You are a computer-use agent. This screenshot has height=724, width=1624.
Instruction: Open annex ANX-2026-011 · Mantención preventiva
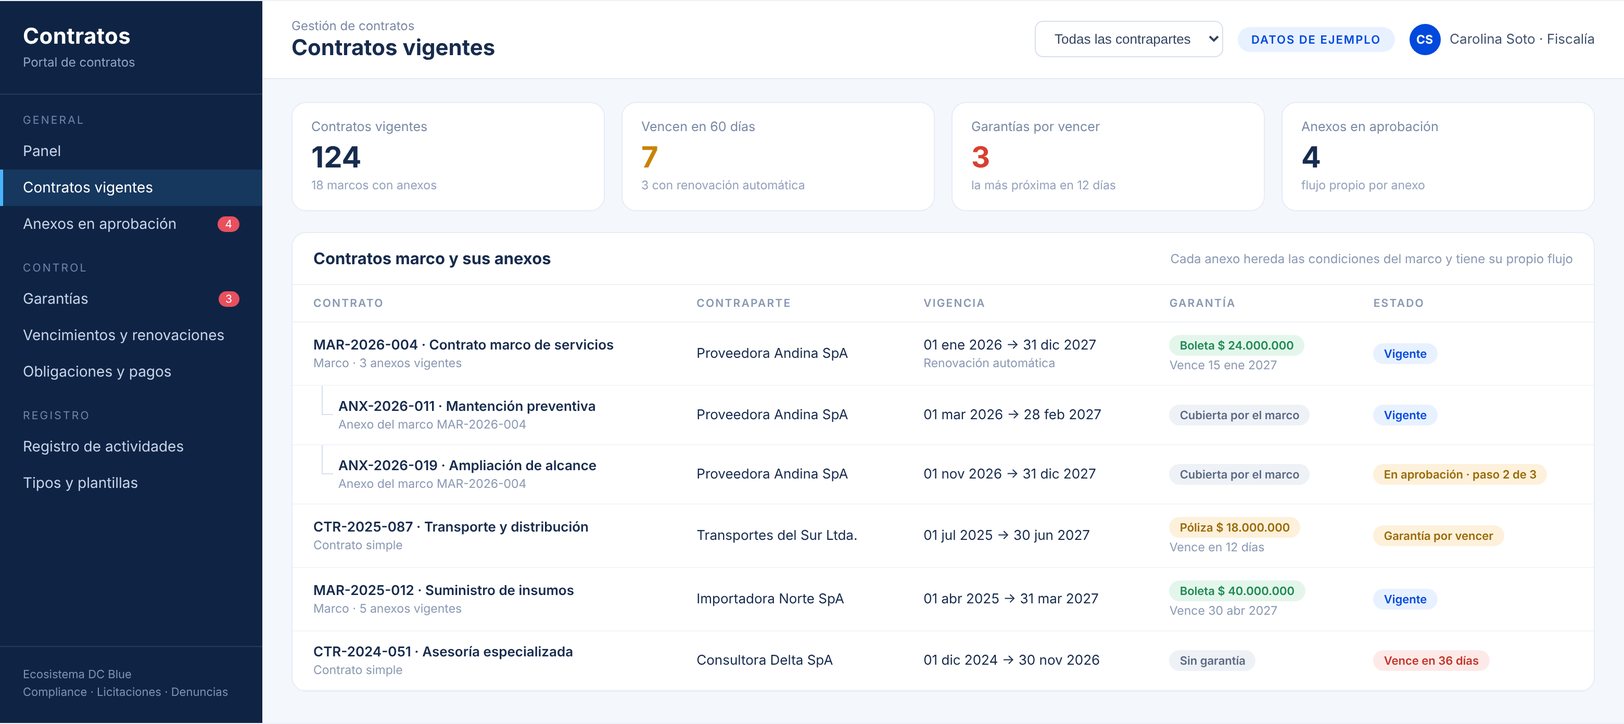tap(467, 406)
